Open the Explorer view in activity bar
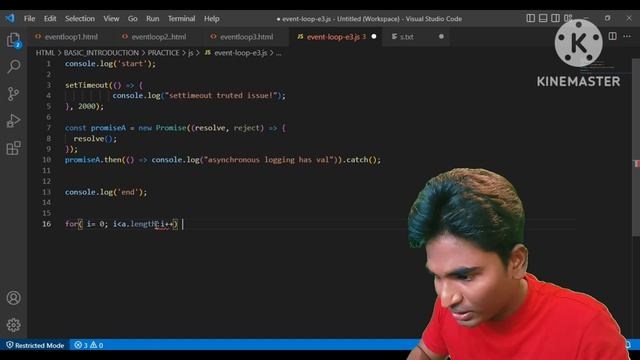 (13, 40)
